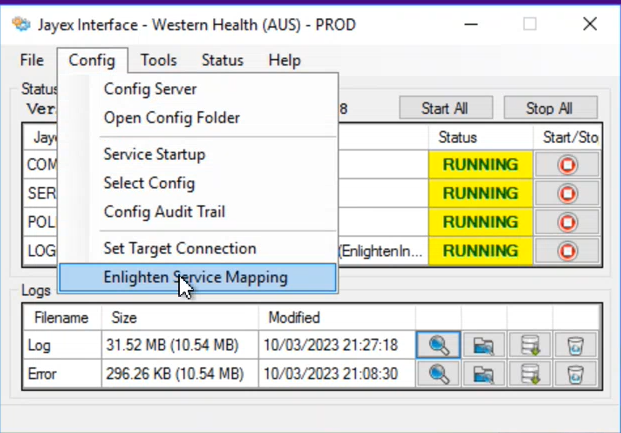Select the RUNNING status of LOG row
Image resolution: width=621 pixels, height=433 pixels.
click(x=480, y=251)
